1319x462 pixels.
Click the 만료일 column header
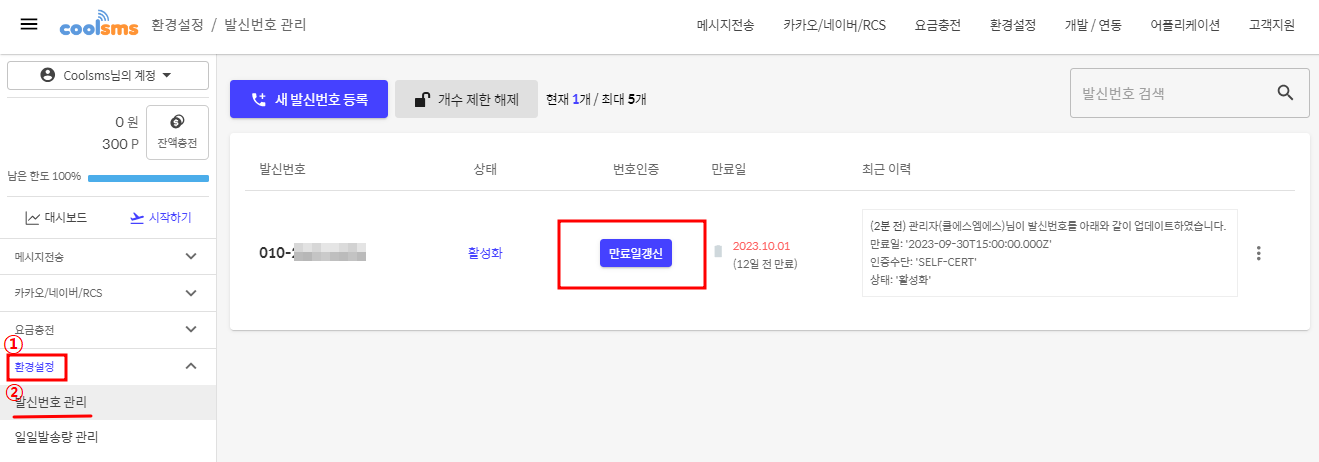728,169
